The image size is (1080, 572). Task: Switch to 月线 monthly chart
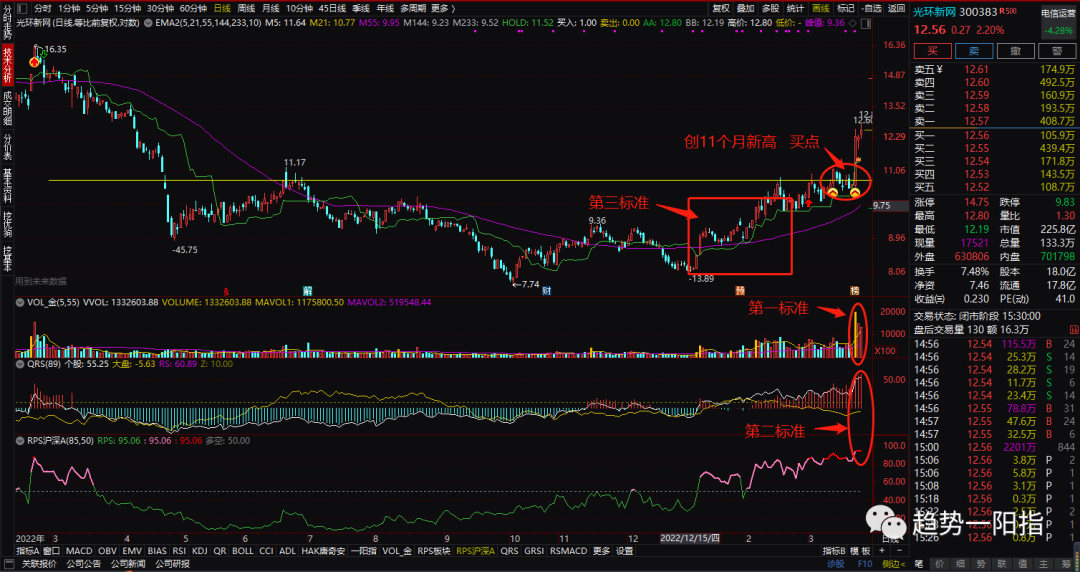coord(271,9)
